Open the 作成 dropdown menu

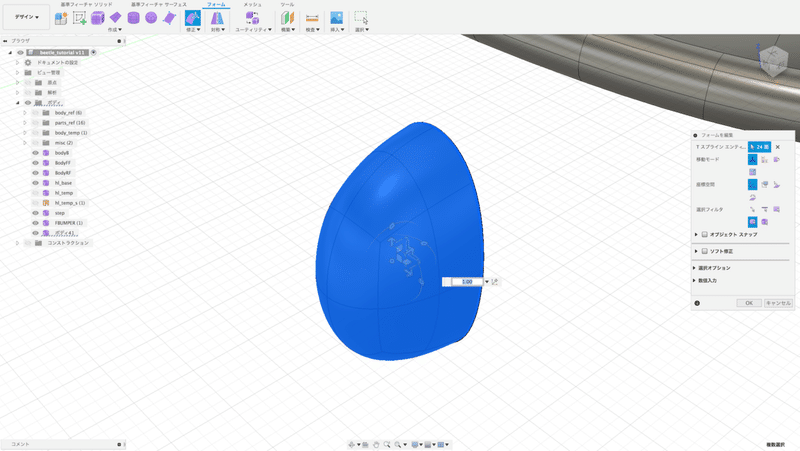pos(115,30)
